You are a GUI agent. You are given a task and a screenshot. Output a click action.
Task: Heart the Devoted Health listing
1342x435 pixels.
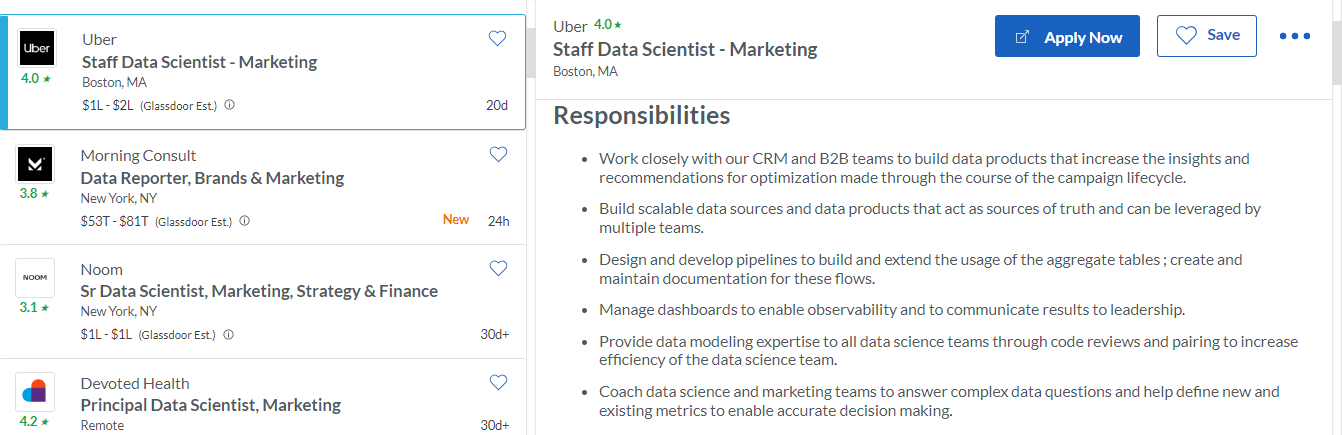coord(497,382)
